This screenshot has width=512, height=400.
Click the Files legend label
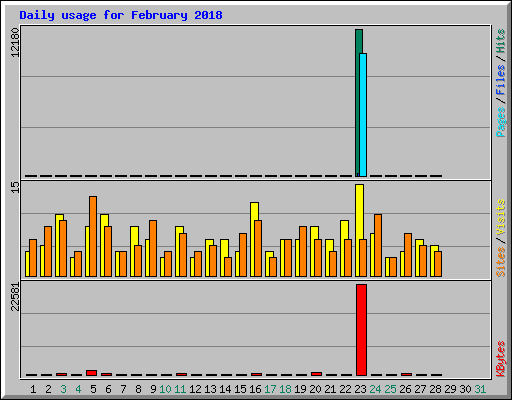tap(501, 80)
